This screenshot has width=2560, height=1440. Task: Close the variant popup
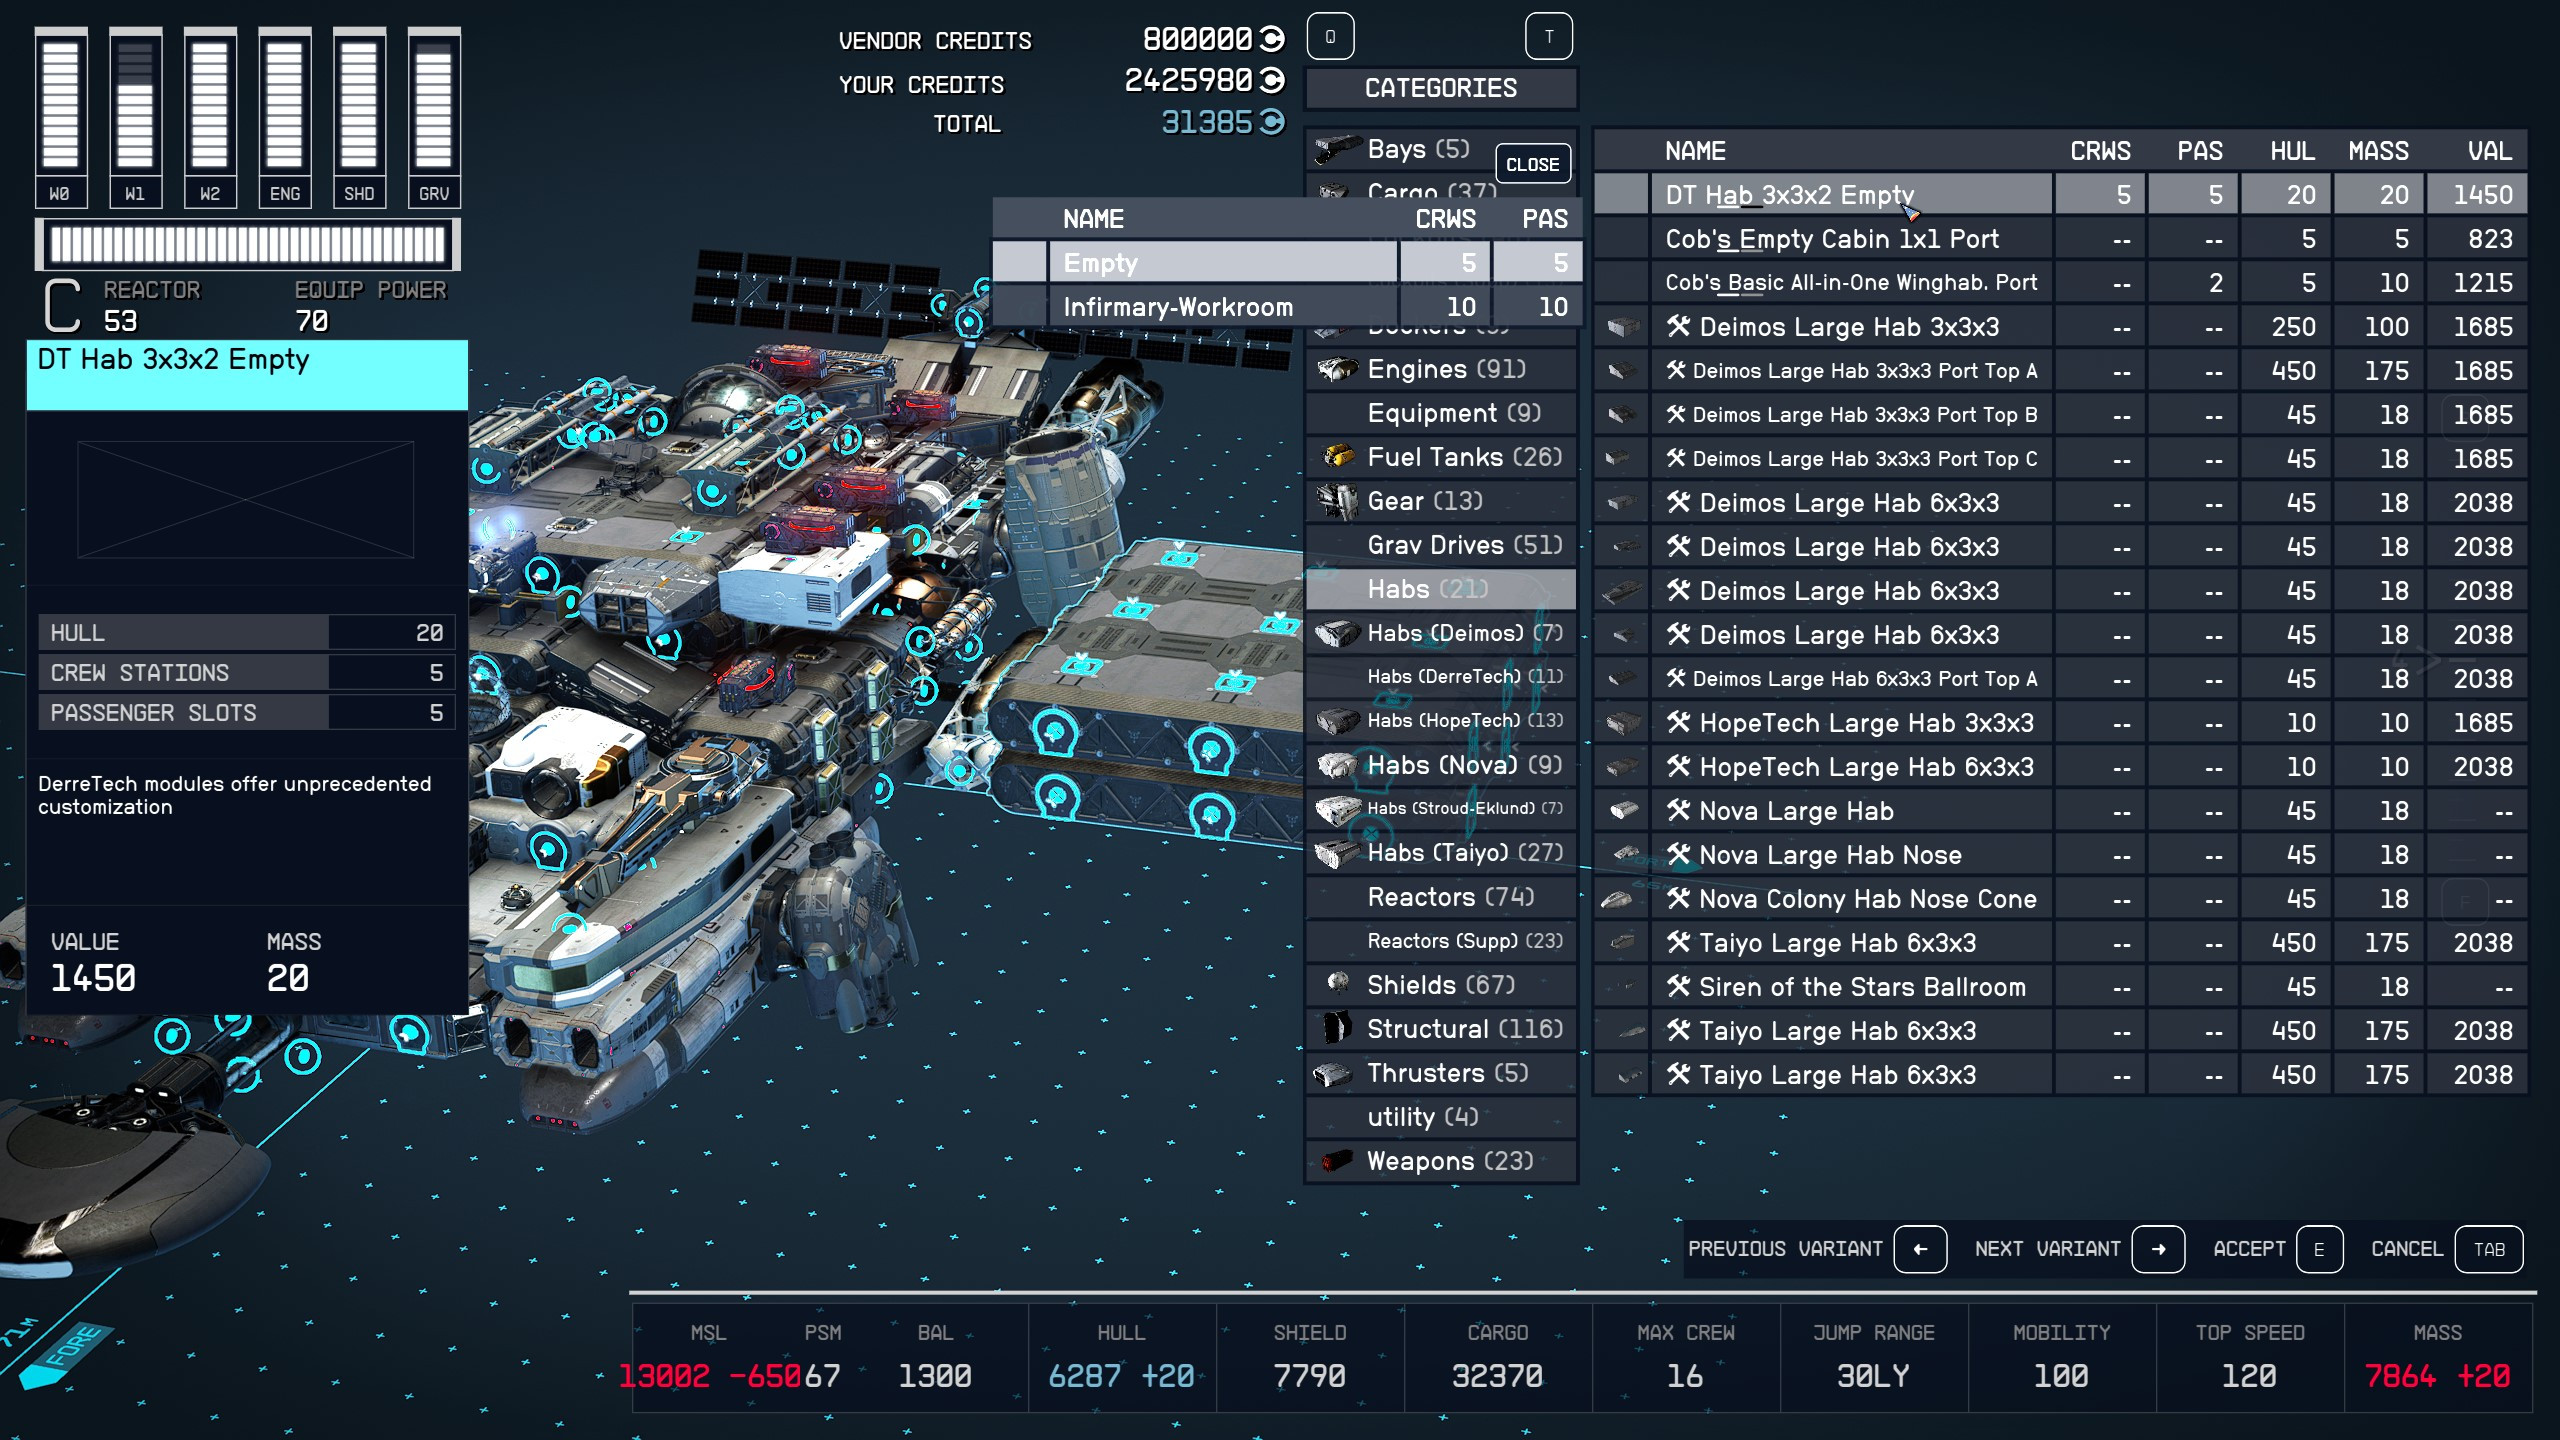pyautogui.click(x=1532, y=164)
